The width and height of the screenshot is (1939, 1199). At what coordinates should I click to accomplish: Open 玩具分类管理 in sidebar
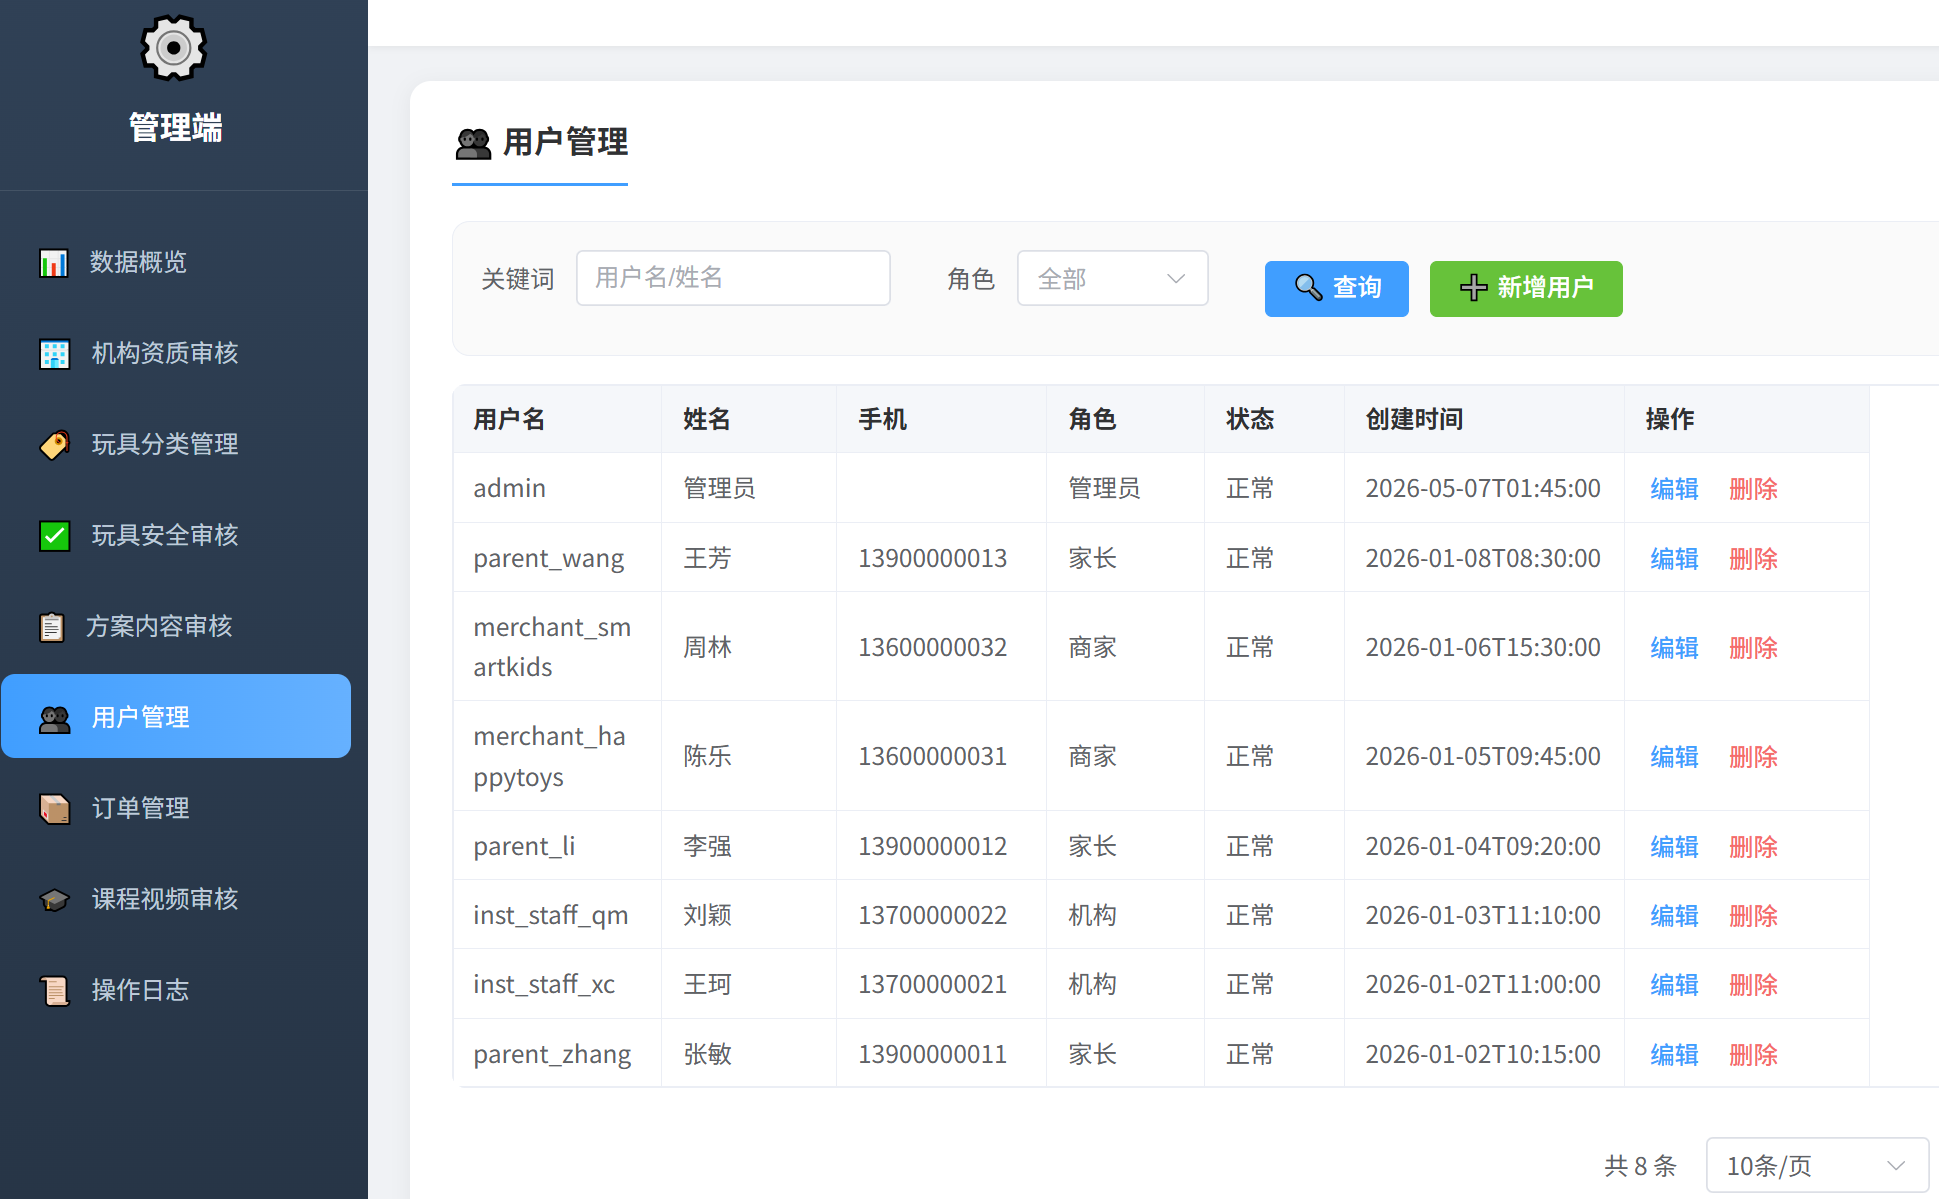point(176,444)
